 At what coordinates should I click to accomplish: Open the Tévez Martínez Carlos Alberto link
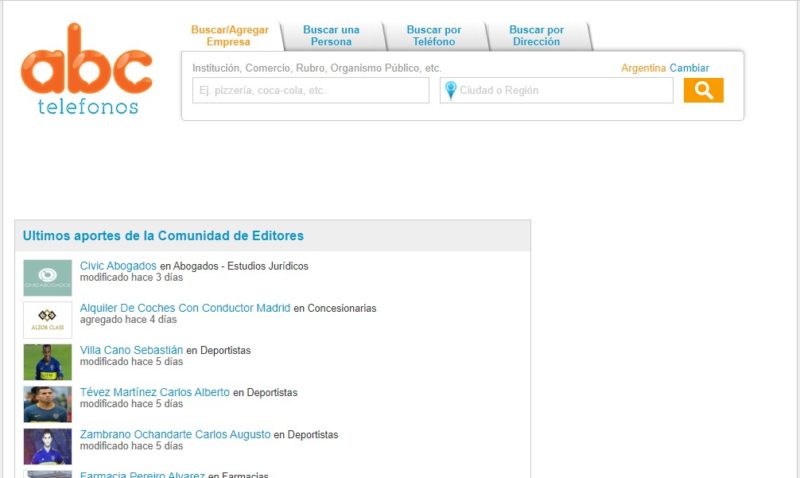pos(155,392)
